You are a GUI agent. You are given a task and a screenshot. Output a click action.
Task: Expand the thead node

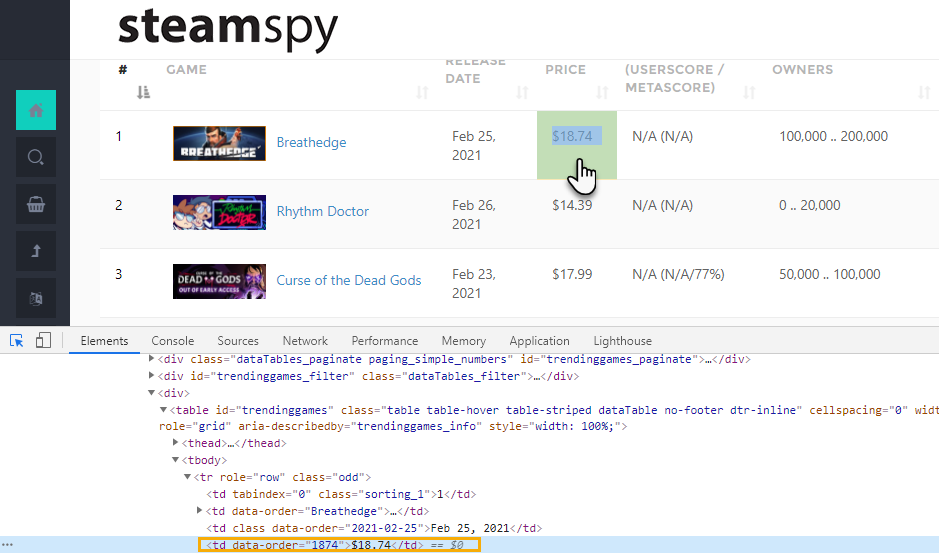[x=175, y=443]
